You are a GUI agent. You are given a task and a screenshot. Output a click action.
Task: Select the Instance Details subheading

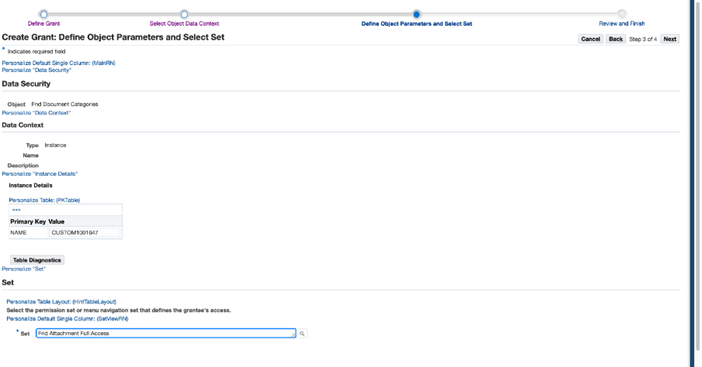30,185
